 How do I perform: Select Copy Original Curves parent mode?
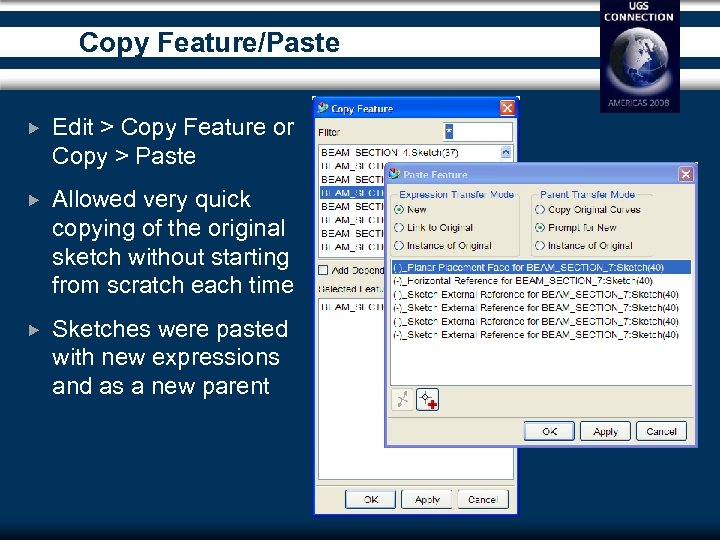(540, 210)
